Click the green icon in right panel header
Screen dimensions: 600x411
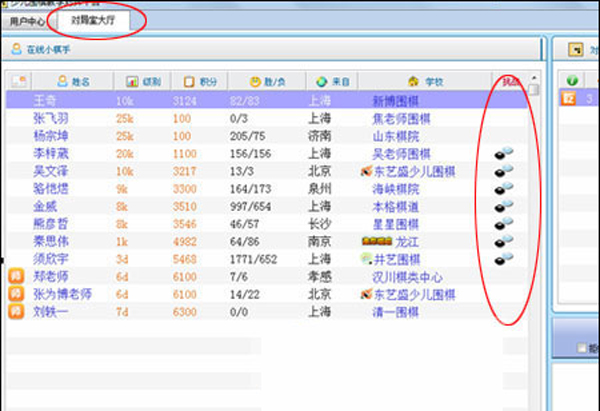572,81
